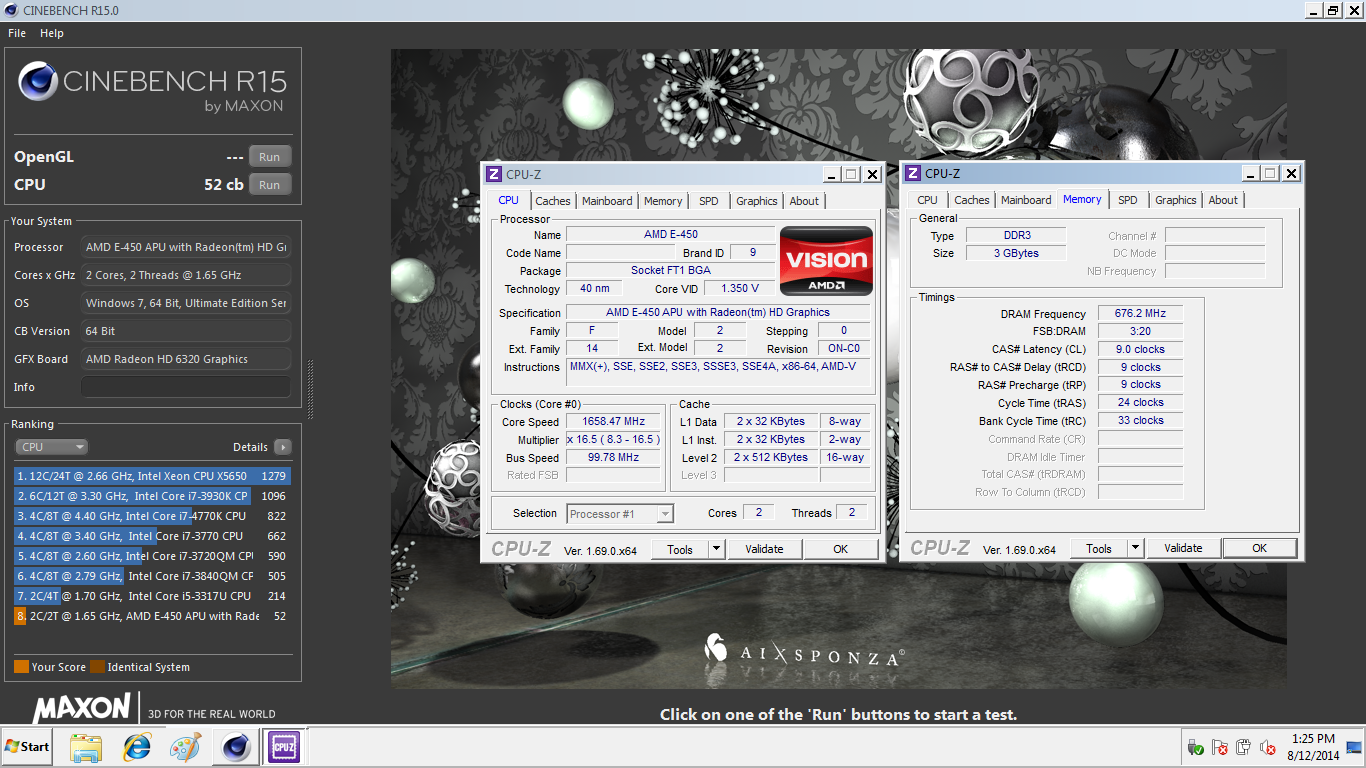
Task: Open the Graphics tab in right CPU-Z window
Action: coord(1176,200)
